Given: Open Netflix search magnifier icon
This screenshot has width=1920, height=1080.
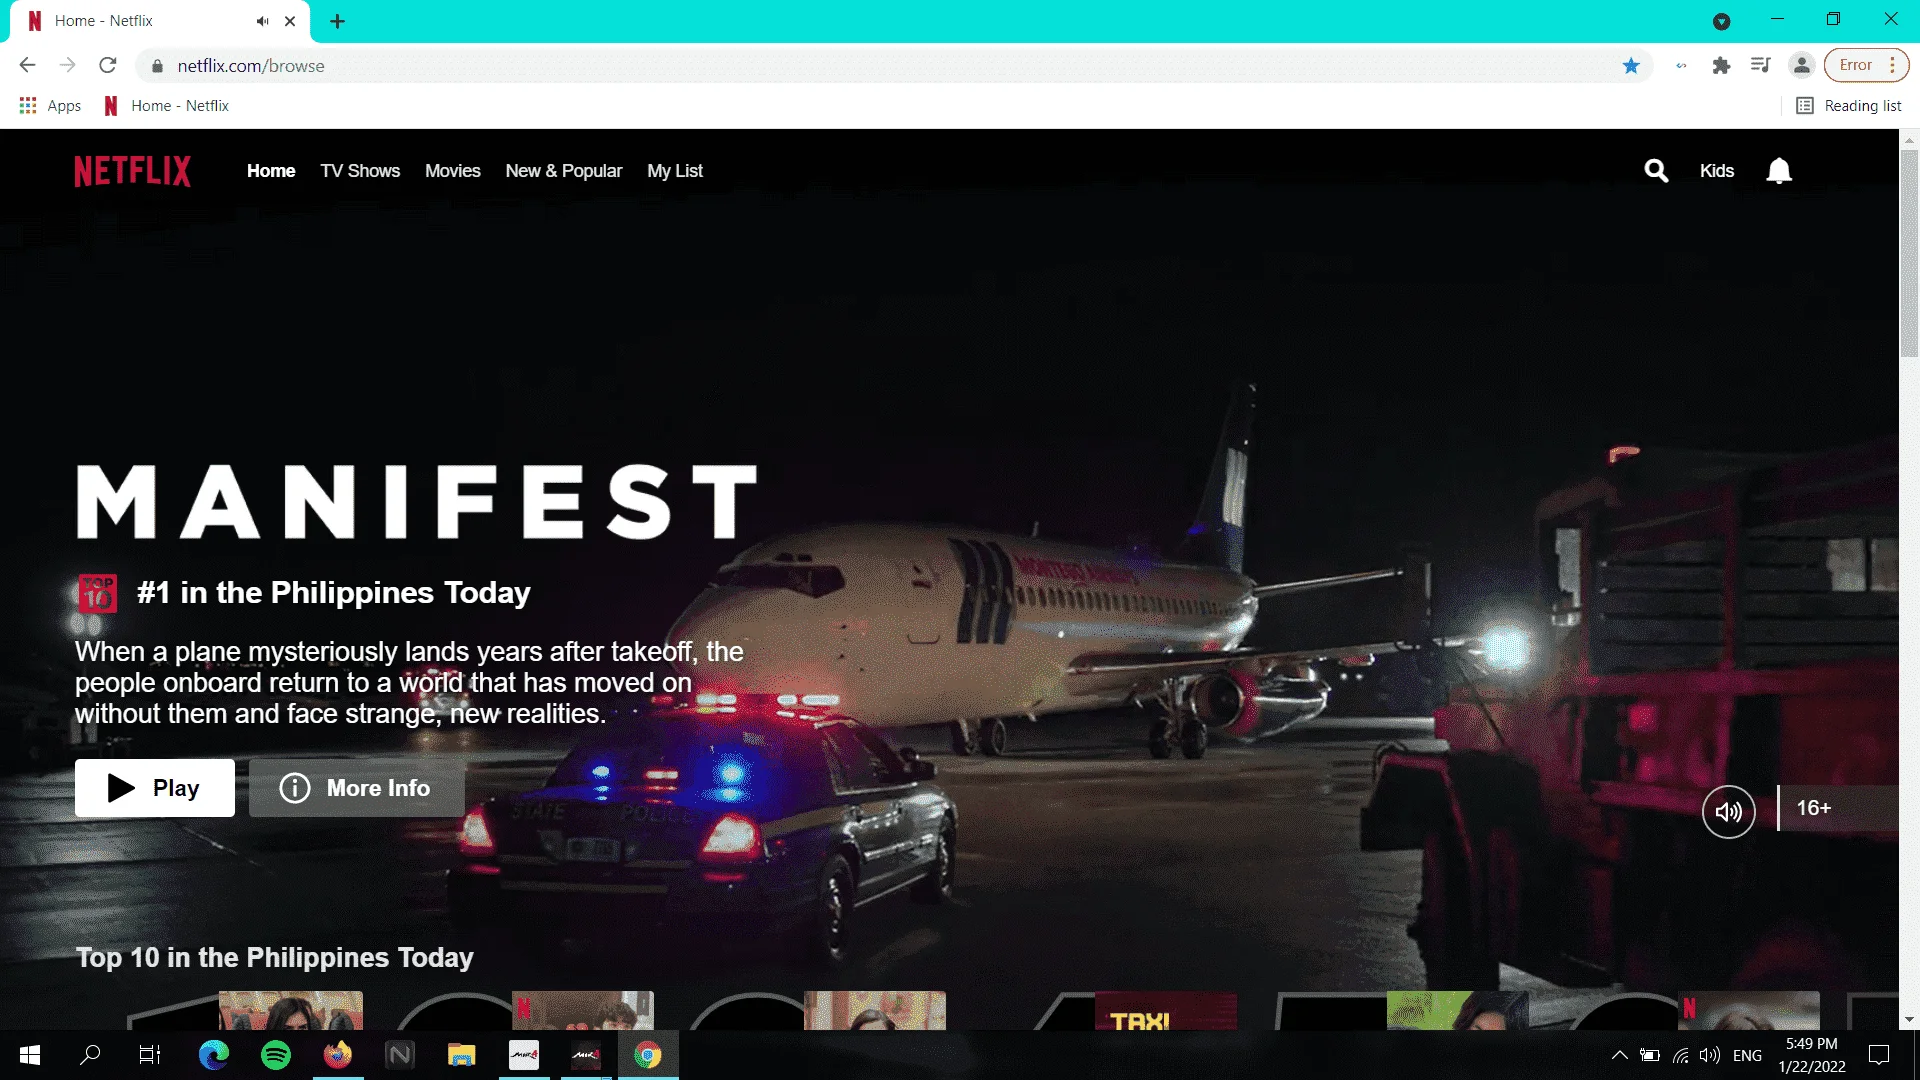Looking at the screenshot, I should coord(1656,171).
